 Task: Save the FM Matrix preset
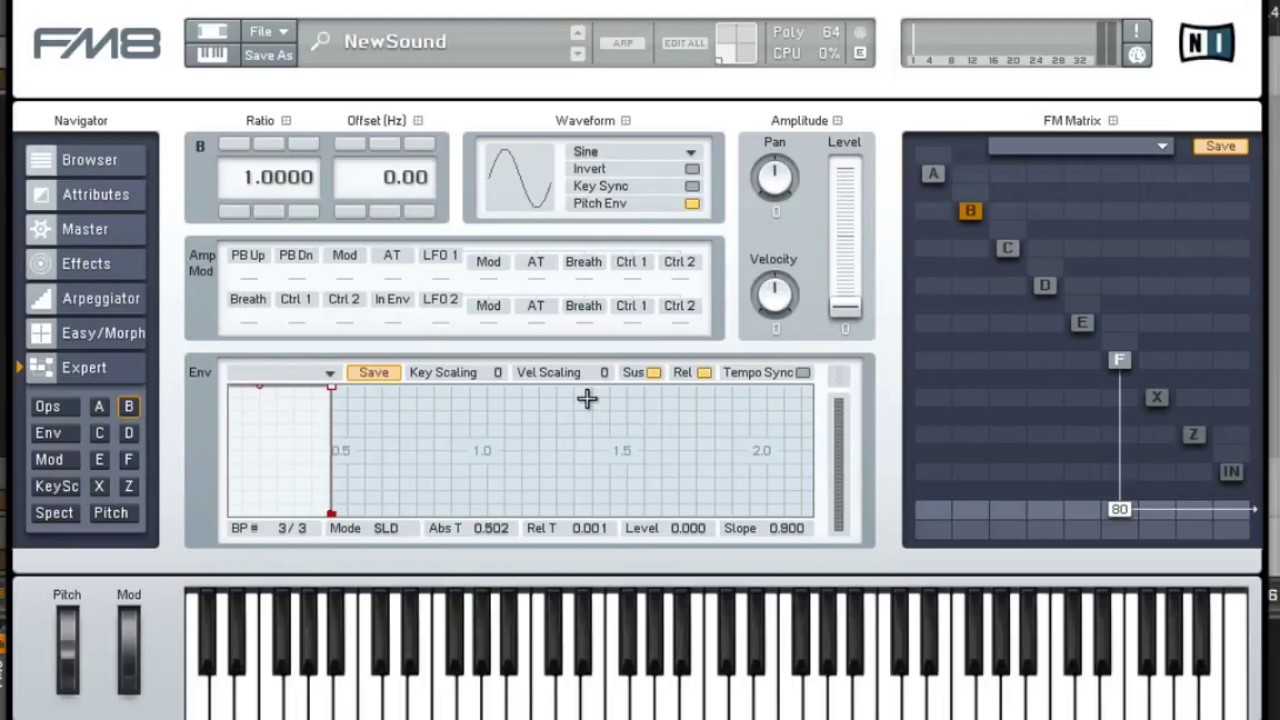click(1220, 146)
